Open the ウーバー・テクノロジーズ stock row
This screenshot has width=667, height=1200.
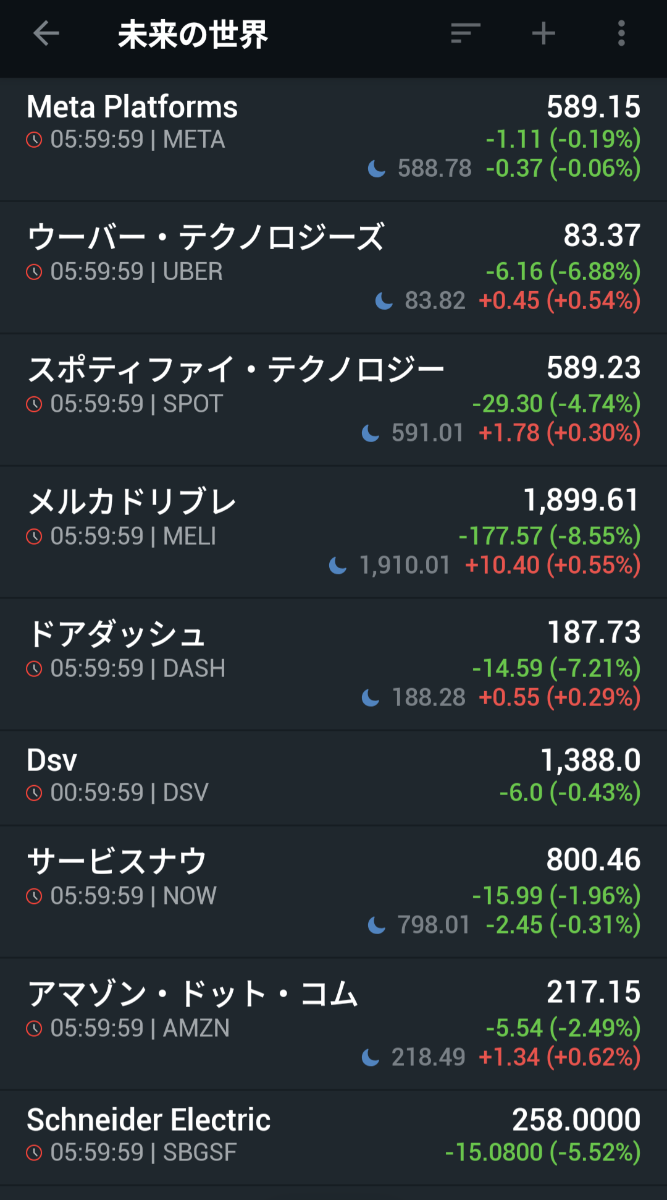click(x=205, y=238)
